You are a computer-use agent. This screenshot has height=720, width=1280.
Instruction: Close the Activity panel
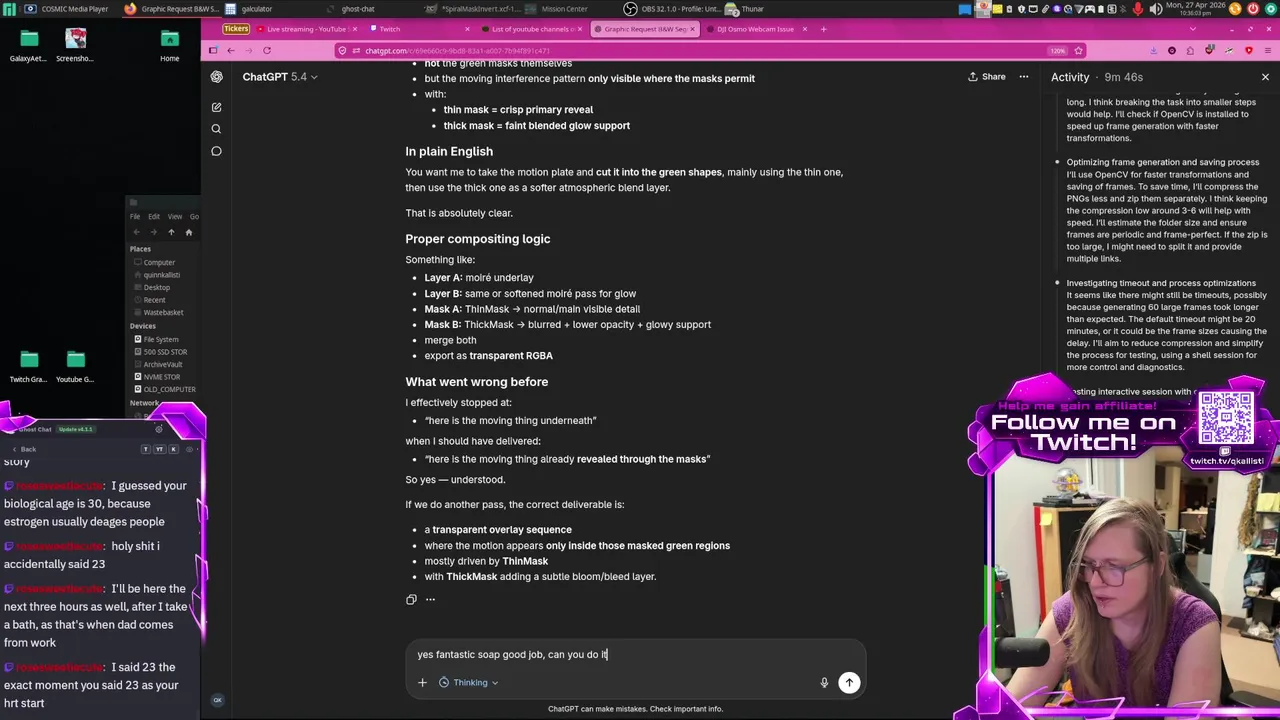coord(1265,77)
